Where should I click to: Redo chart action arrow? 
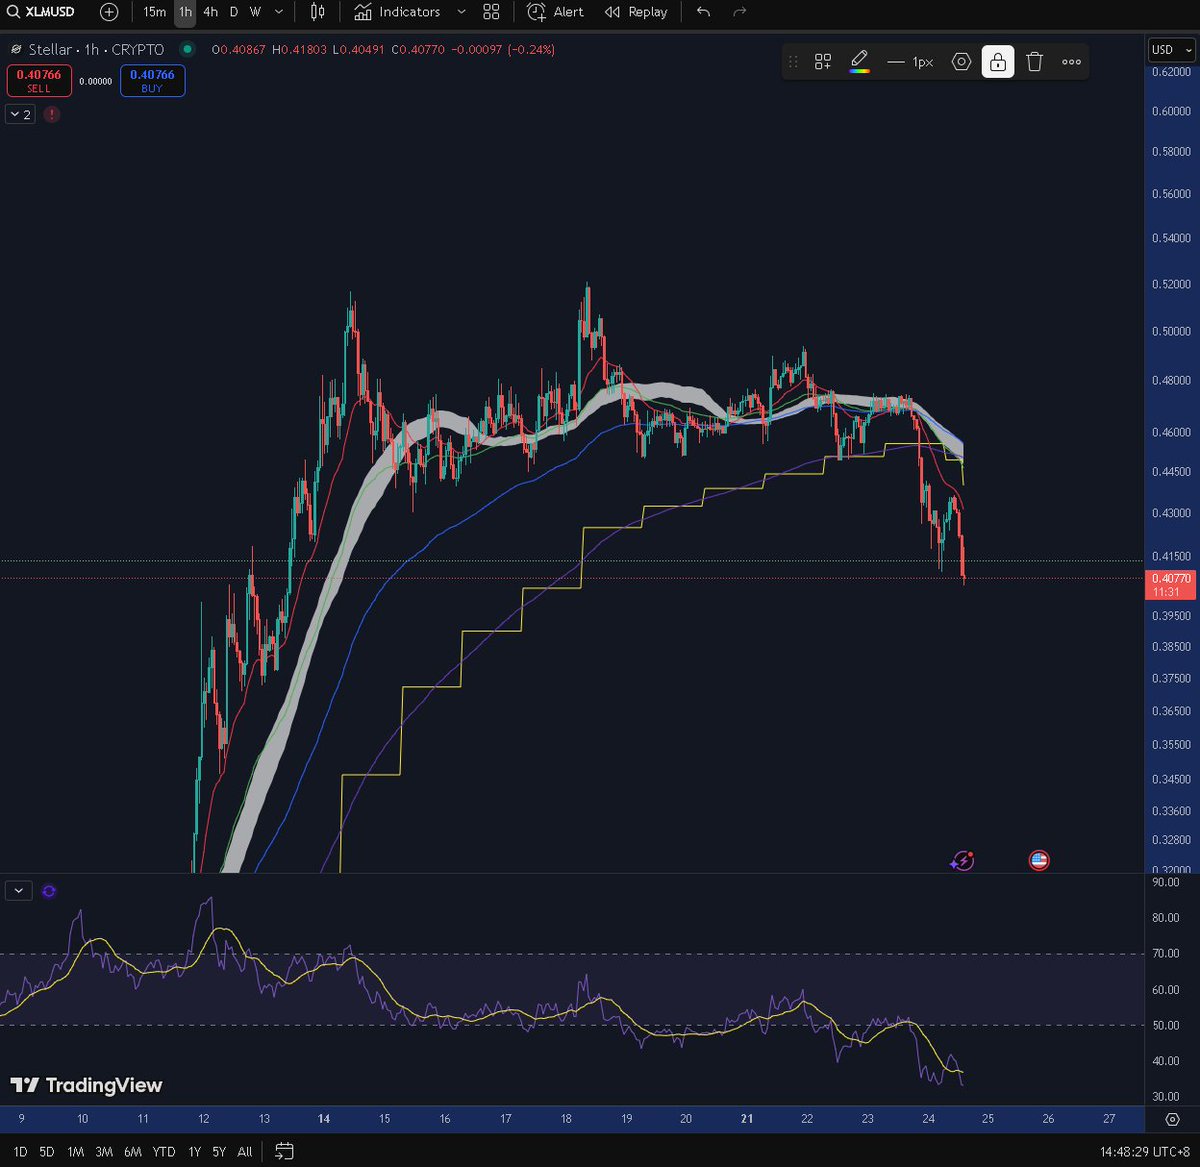click(740, 12)
